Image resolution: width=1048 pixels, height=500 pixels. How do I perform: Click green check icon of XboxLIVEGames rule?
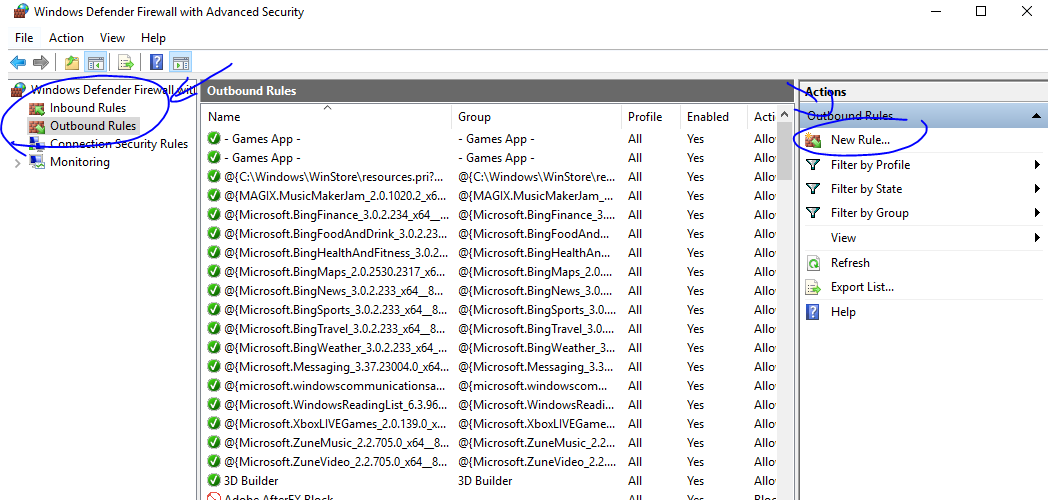coord(214,423)
